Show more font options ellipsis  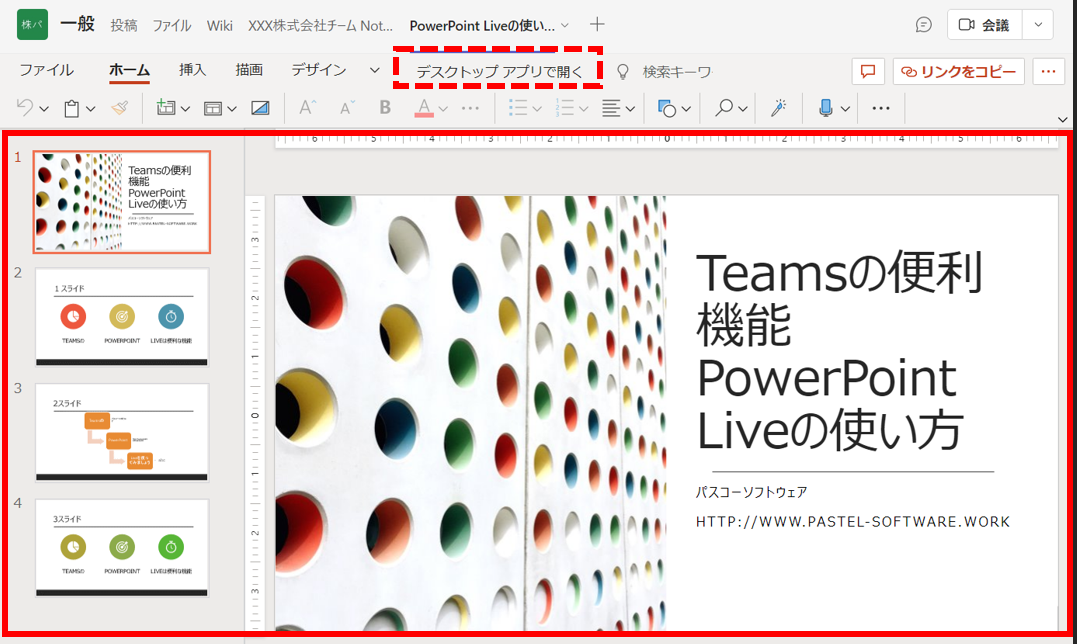click(x=471, y=108)
